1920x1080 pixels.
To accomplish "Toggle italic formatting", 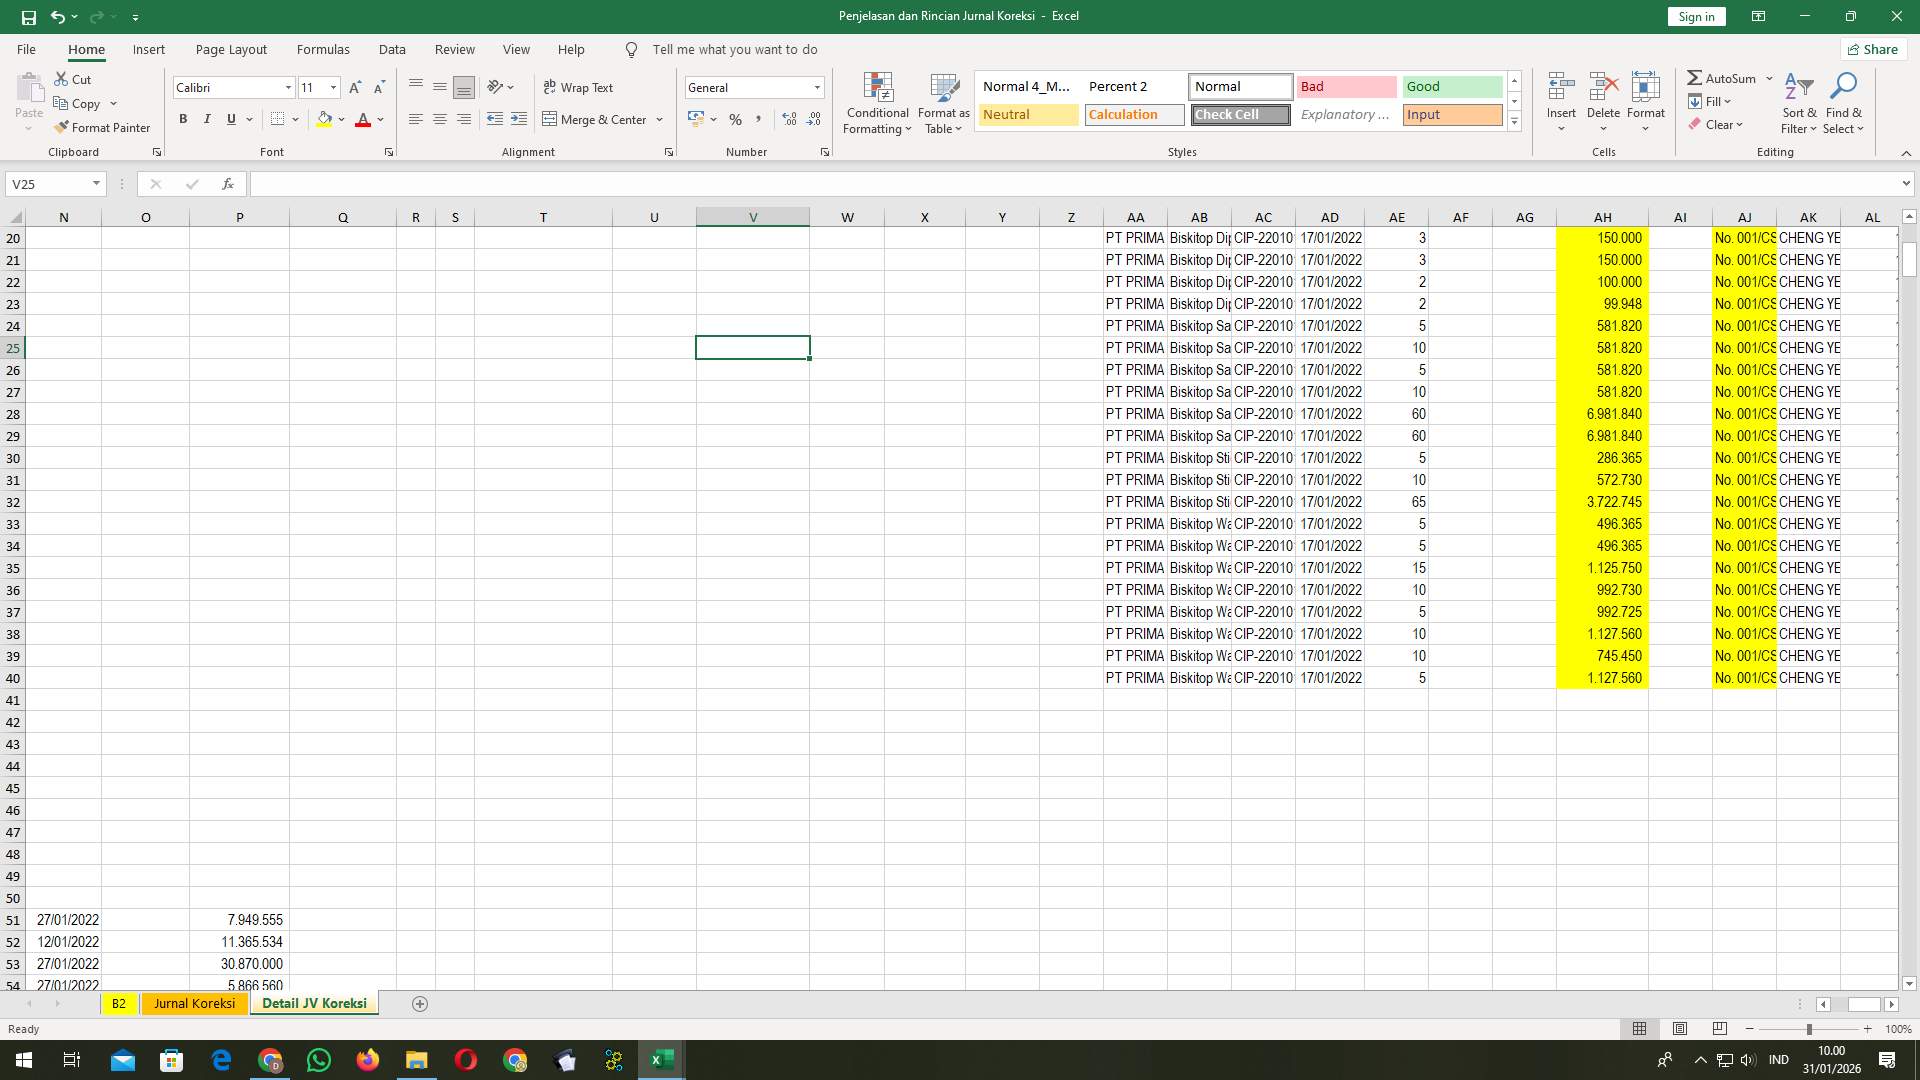I will click(207, 119).
